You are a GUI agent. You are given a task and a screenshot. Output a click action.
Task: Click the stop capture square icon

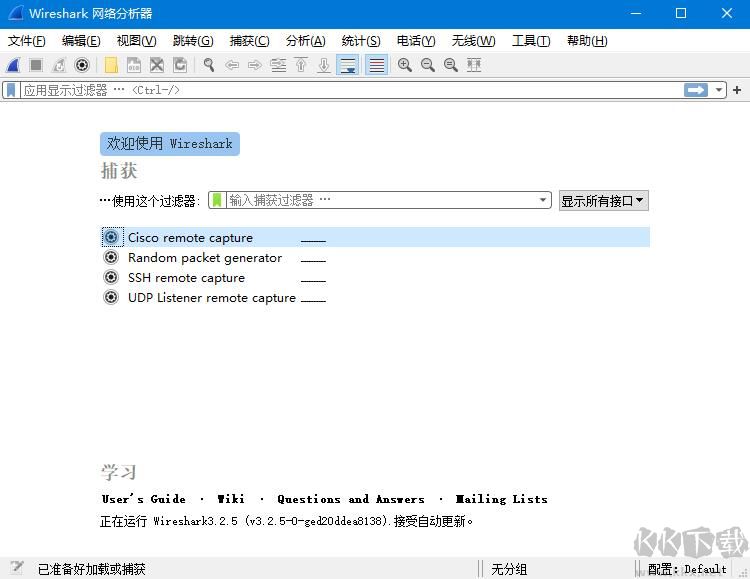36,65
